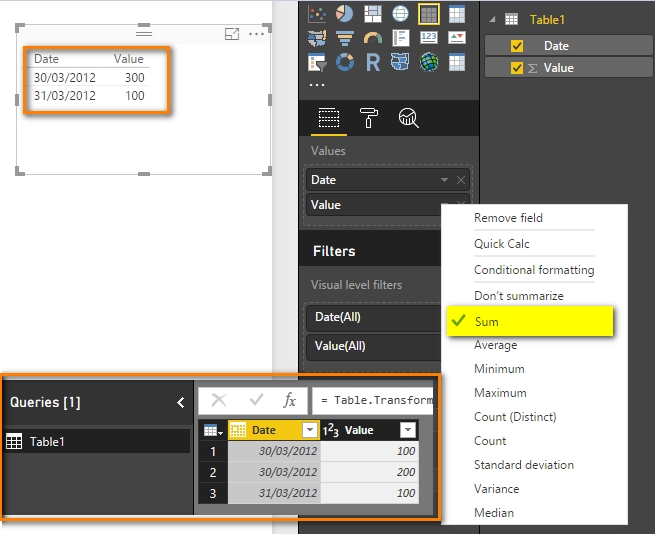Screen dimensions: 655x534
Task: Choose the donut chart visualization
Action: tap(345, 63)
